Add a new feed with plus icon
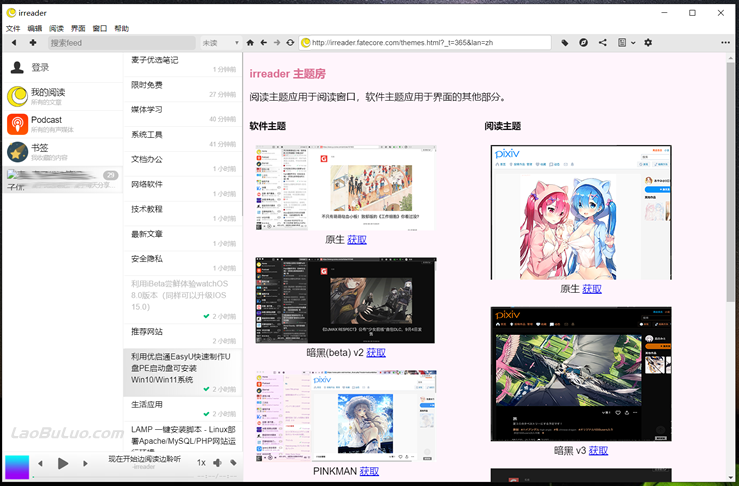The height and width of the screenshot is (486, 739). coord(33,42)
